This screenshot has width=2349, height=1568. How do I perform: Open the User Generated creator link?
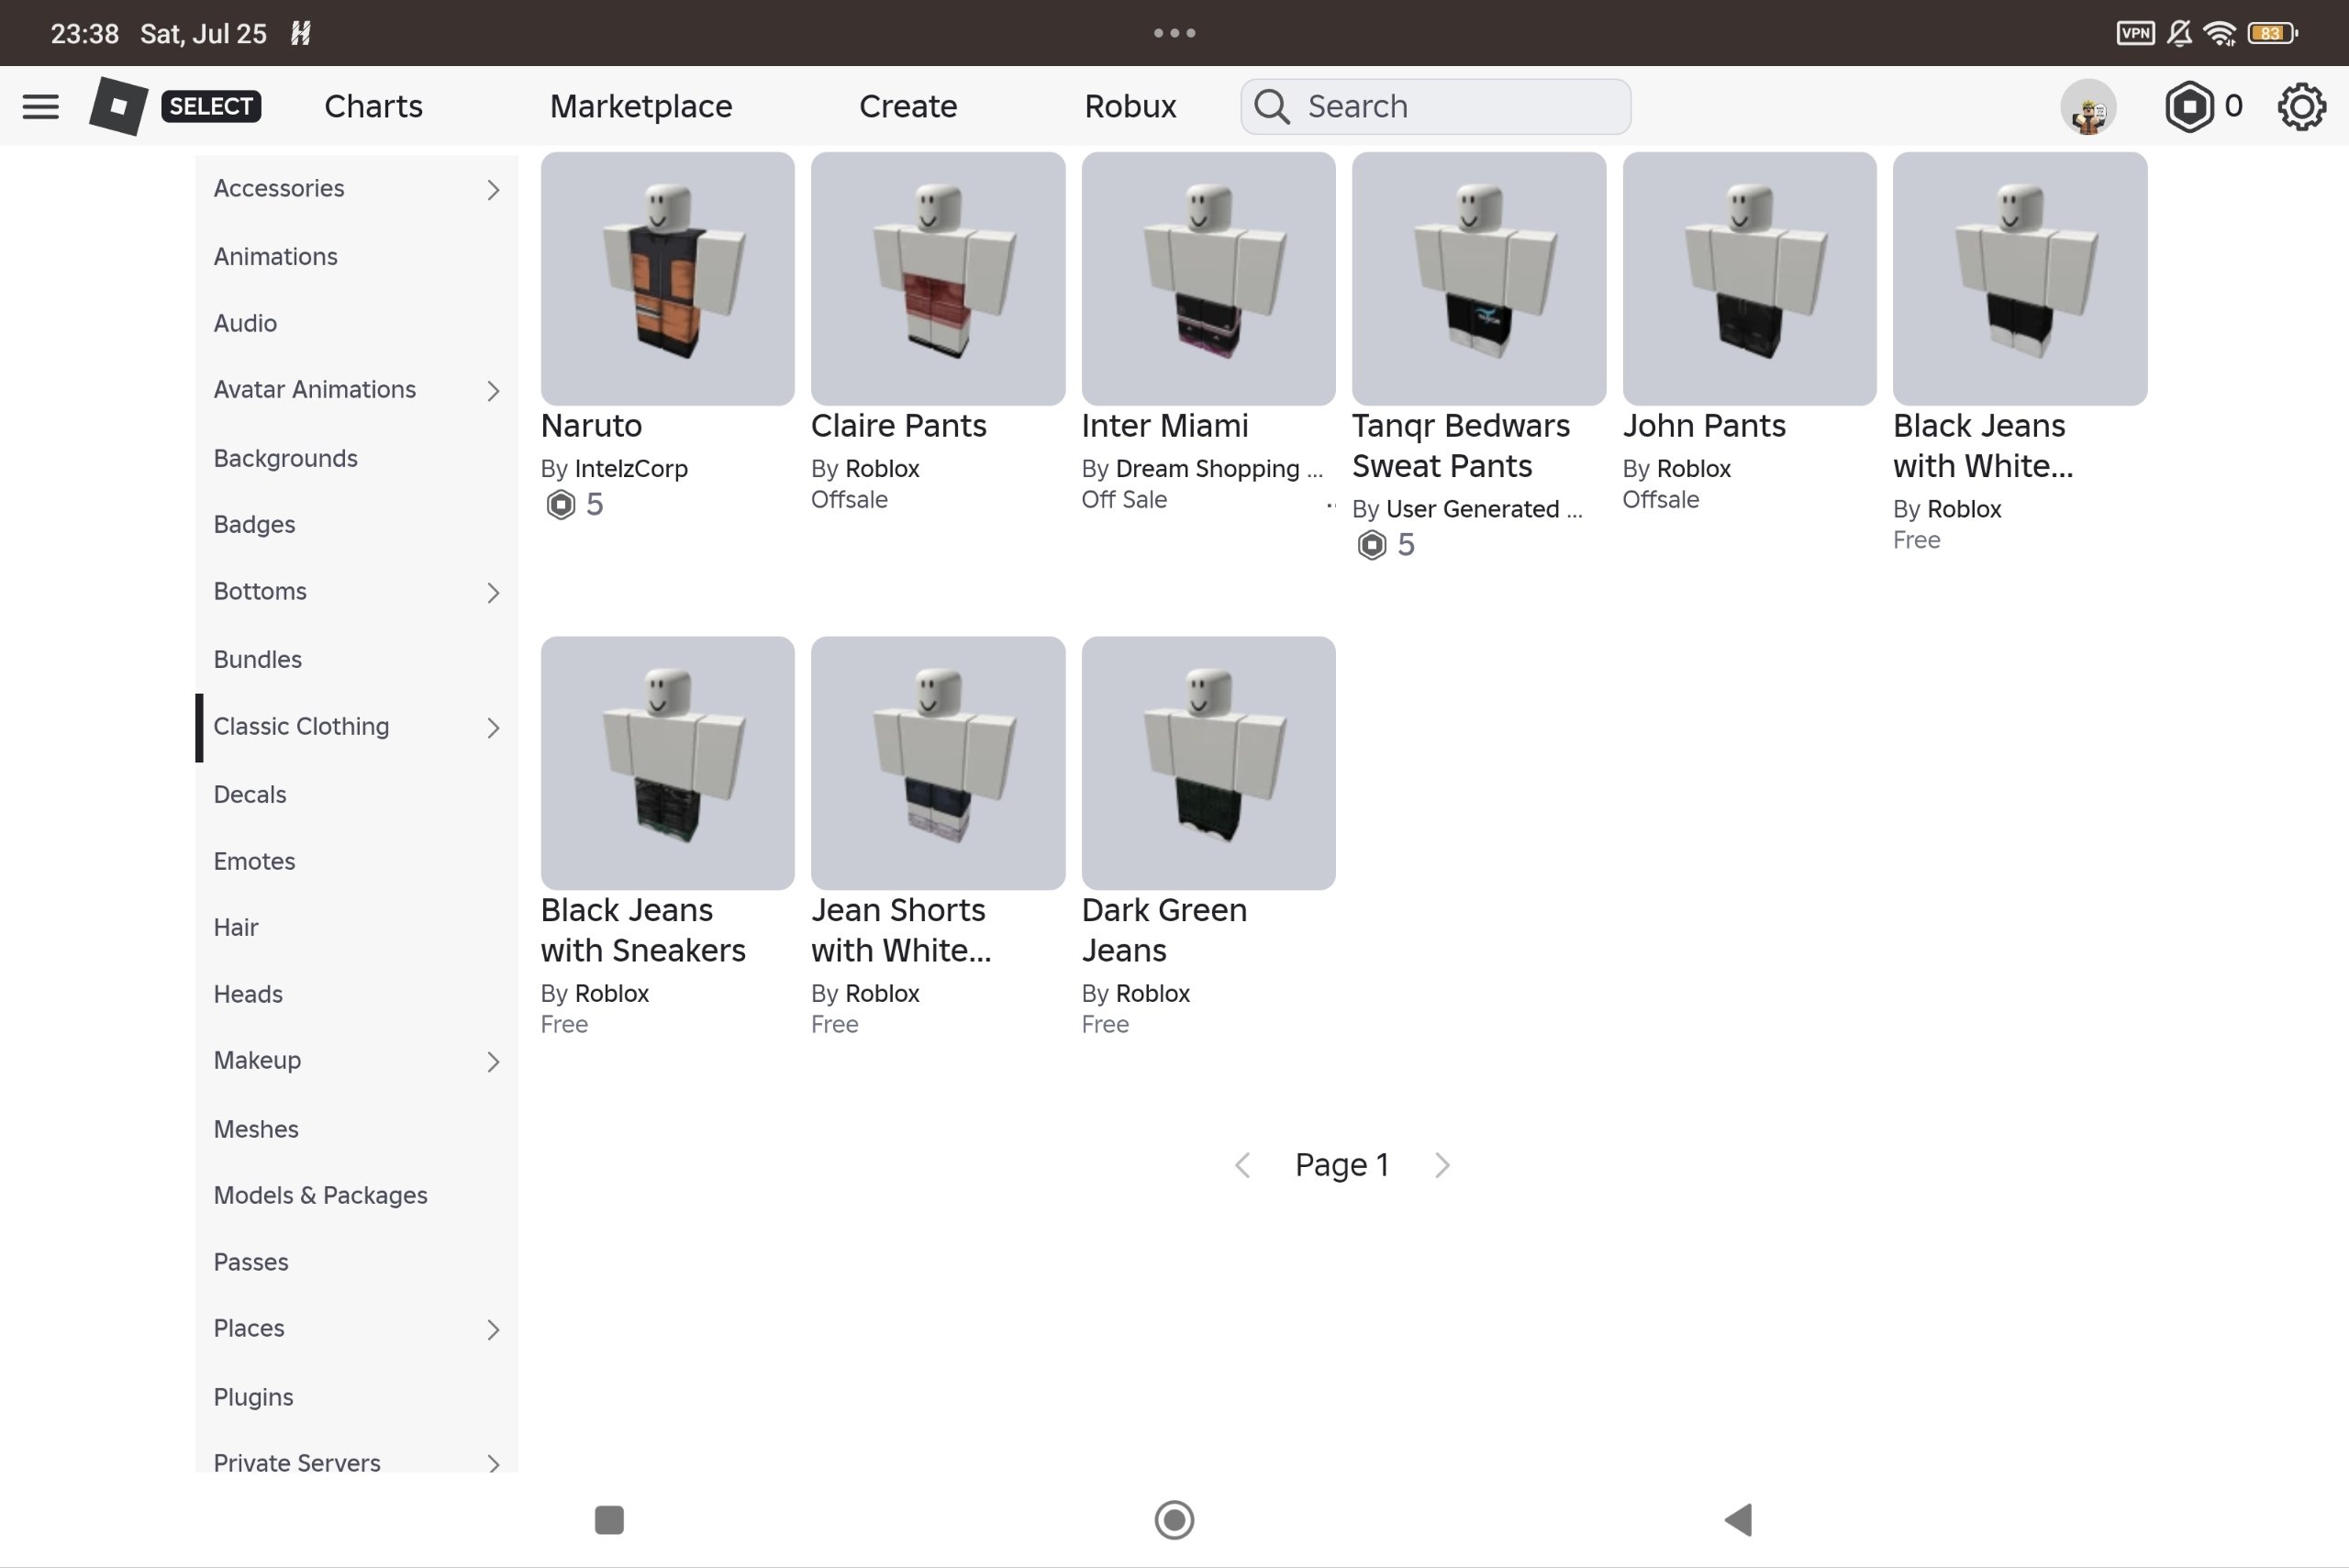(x=1484, y=509)
